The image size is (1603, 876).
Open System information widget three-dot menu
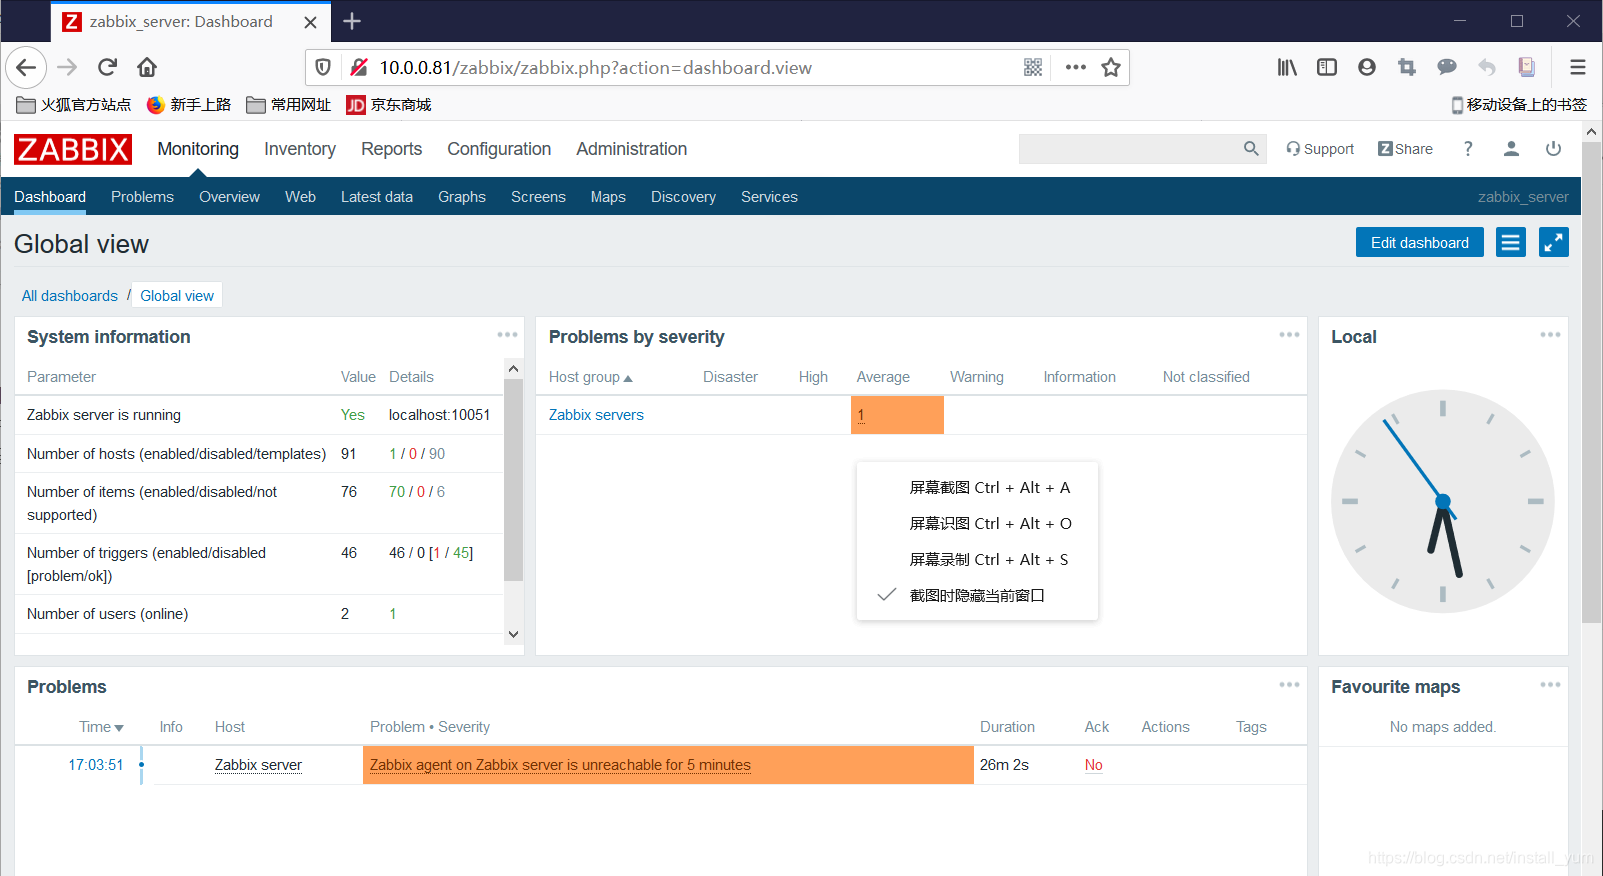[507, 335]
